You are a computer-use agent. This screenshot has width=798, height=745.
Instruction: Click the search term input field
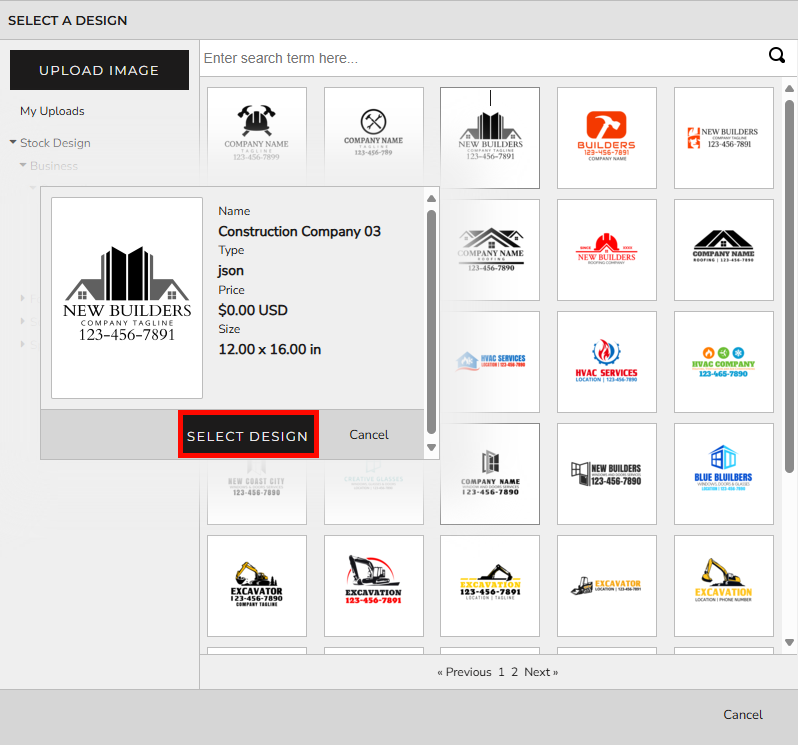[x=480, y=58]
